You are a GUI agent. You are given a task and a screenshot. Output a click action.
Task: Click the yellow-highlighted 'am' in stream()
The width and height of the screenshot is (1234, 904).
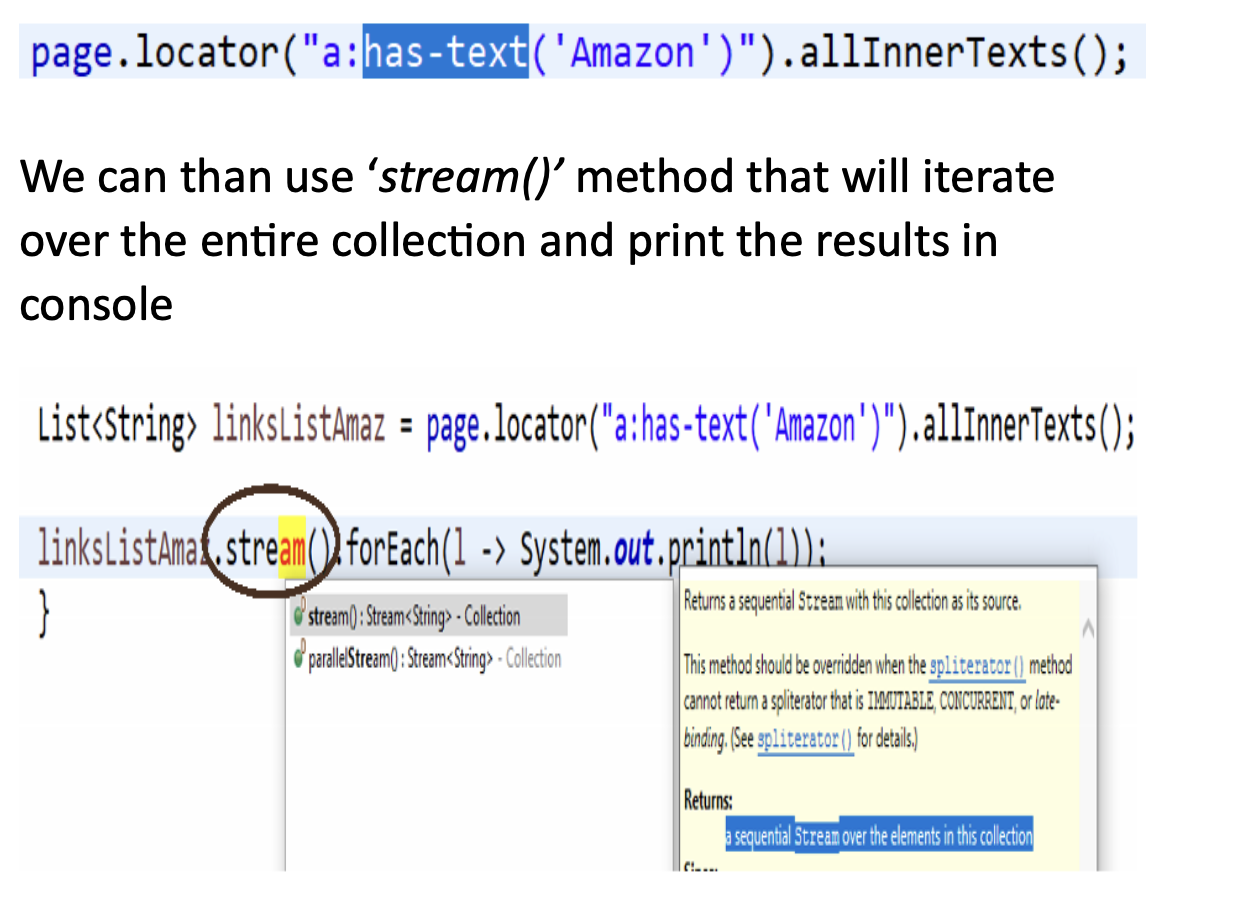(x=291, y=549)
